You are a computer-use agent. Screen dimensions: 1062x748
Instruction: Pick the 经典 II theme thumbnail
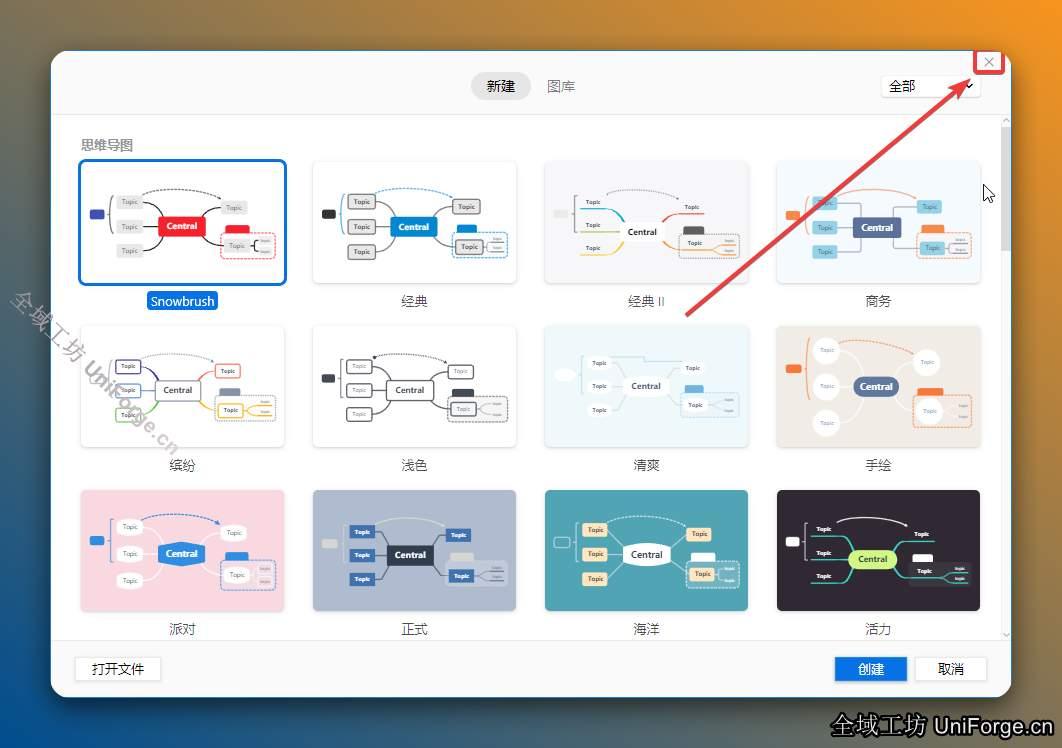(x=646, y=222)
